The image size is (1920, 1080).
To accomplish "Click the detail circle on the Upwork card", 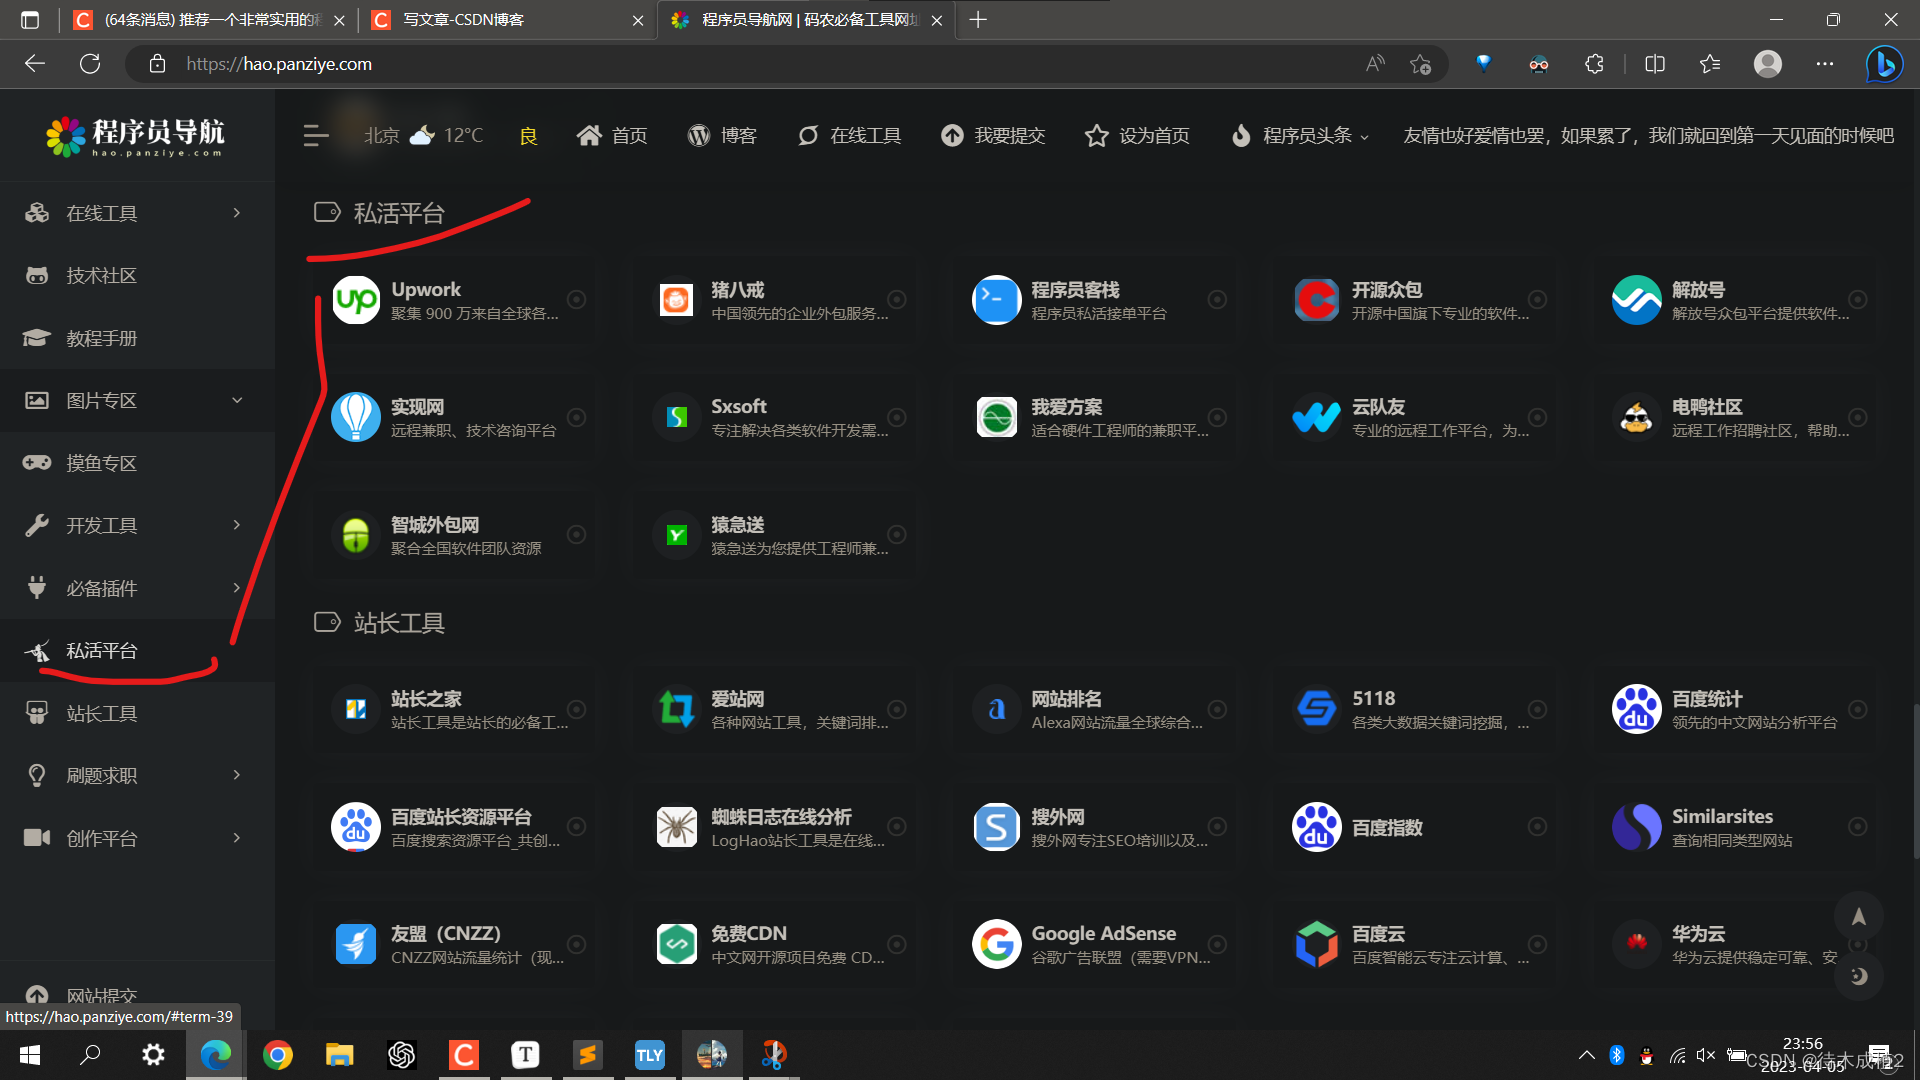I will (x=577, y=299).
